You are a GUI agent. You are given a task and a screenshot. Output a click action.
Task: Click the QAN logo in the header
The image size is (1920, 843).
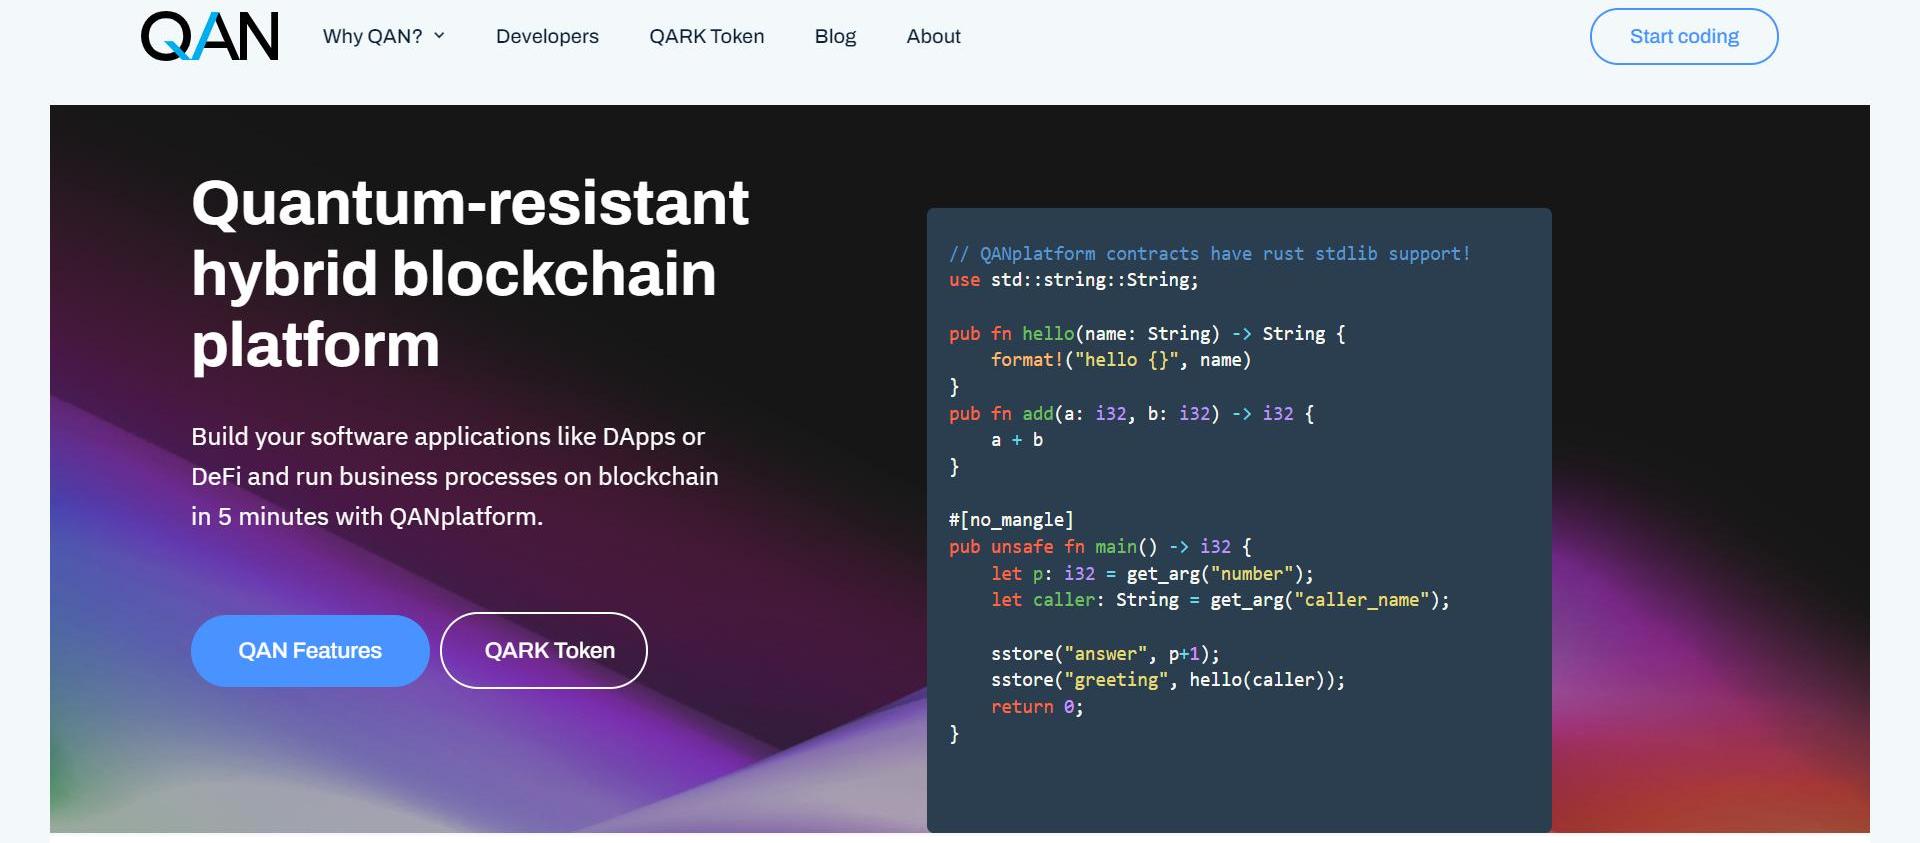[210, 37]
